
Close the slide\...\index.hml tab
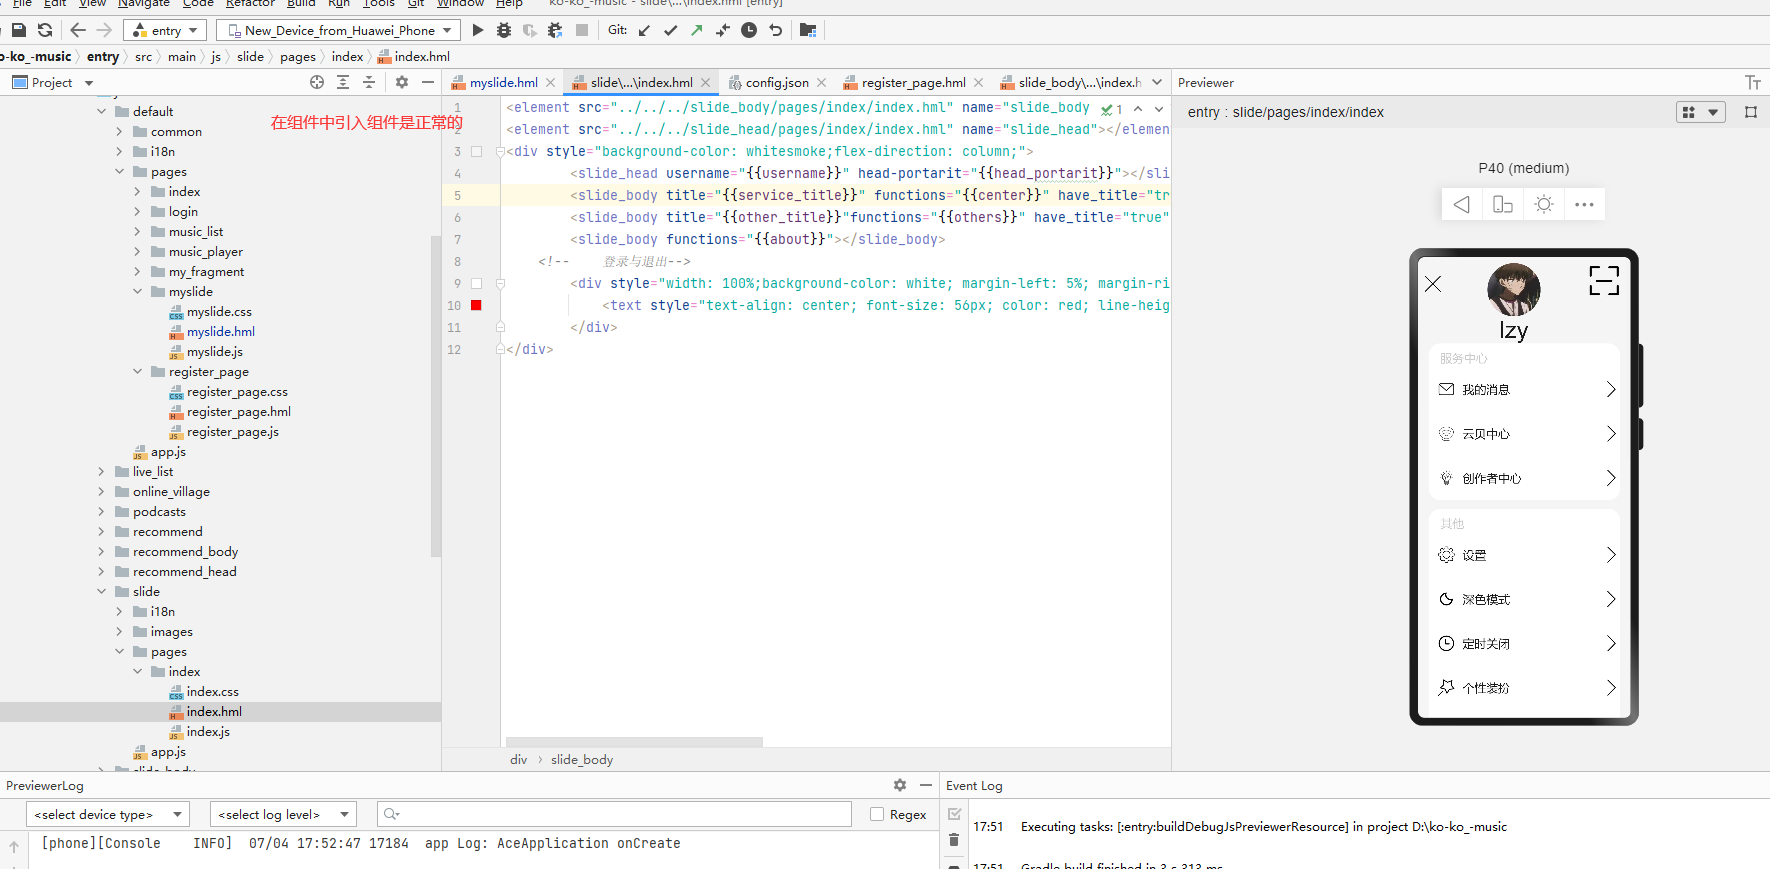point(705,82)
